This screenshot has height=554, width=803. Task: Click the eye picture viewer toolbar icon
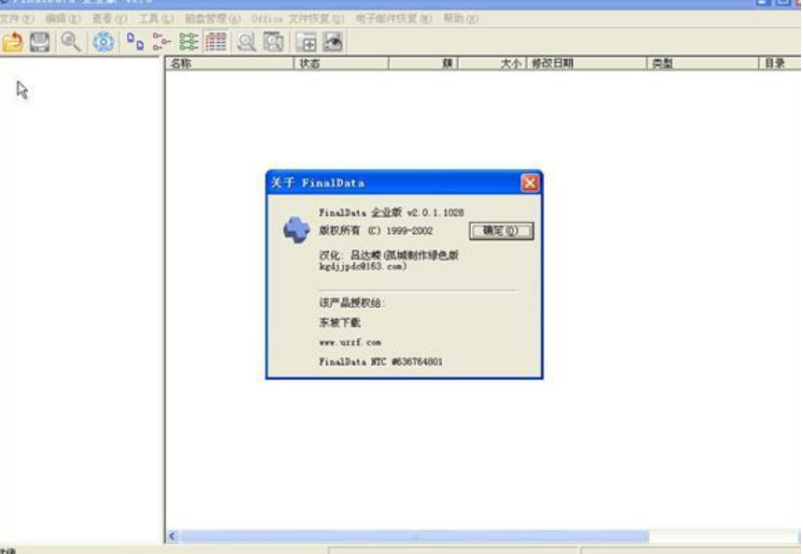pos(333,42)
